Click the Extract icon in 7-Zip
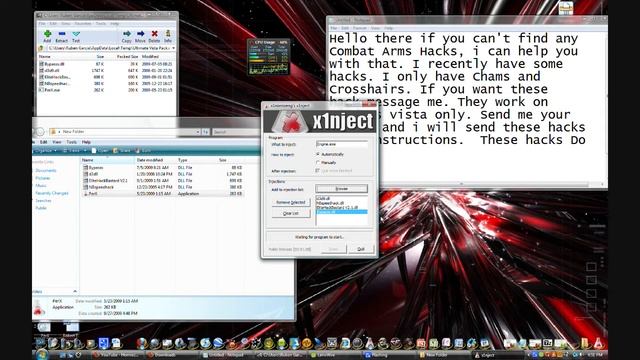The width and height of the screenshot is (640, 360). pos(62,34)
